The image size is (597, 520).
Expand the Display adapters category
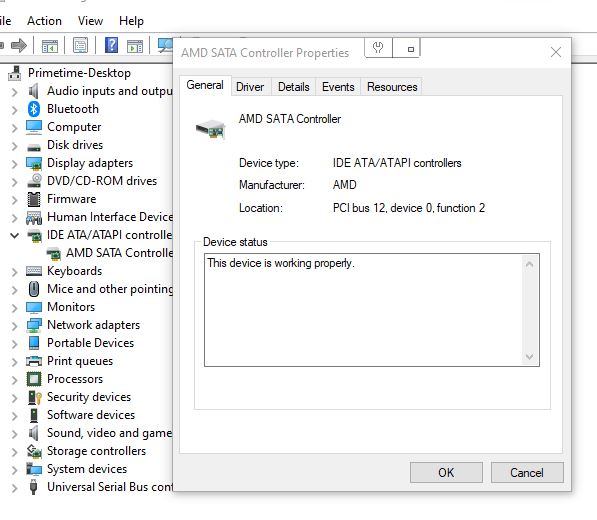(14, 164)
